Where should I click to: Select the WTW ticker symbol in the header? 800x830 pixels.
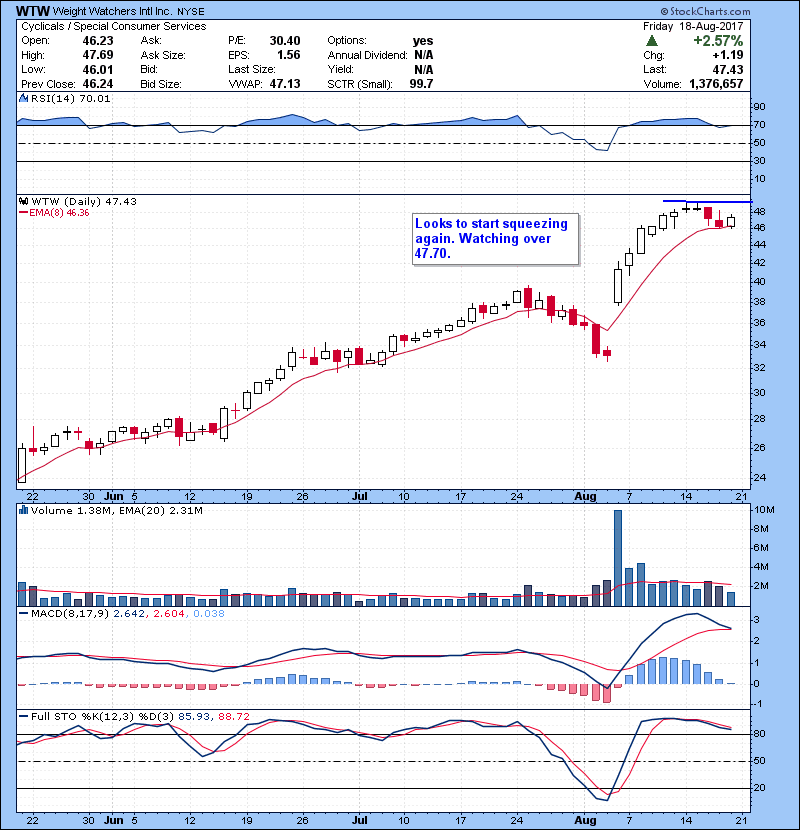pyautogui.click(x=33, y=11)
